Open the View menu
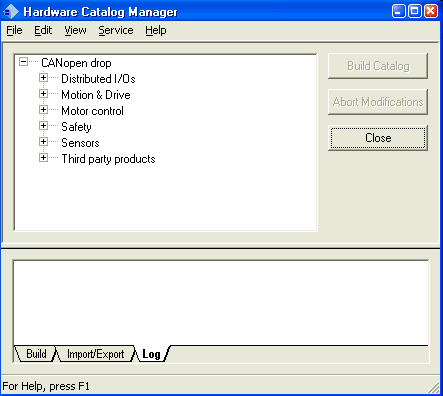 [75, 30]
